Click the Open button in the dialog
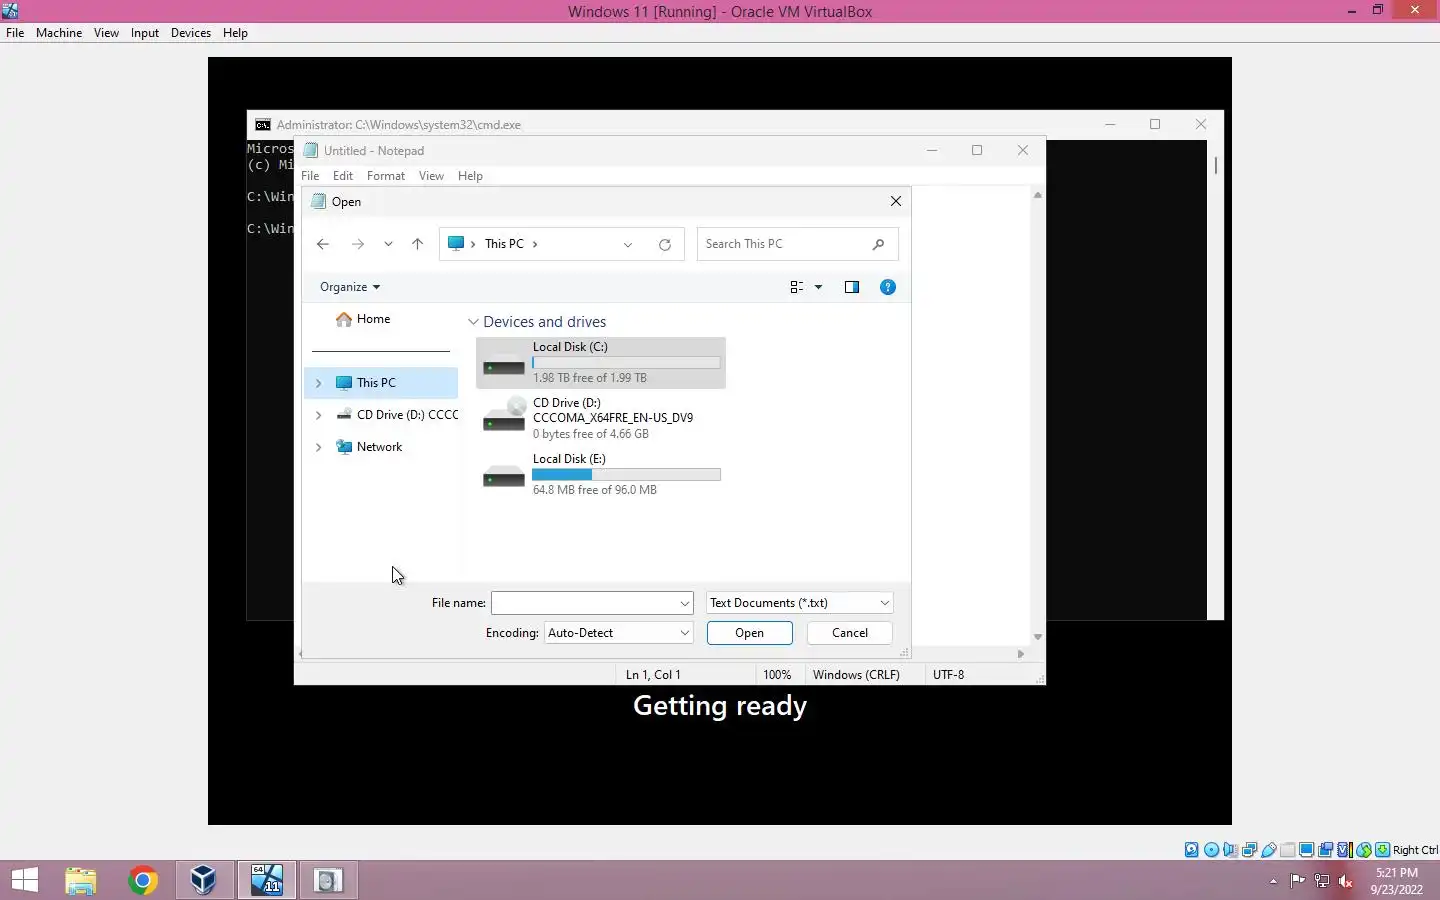1440x900 pixels. [x=749, y=633]
